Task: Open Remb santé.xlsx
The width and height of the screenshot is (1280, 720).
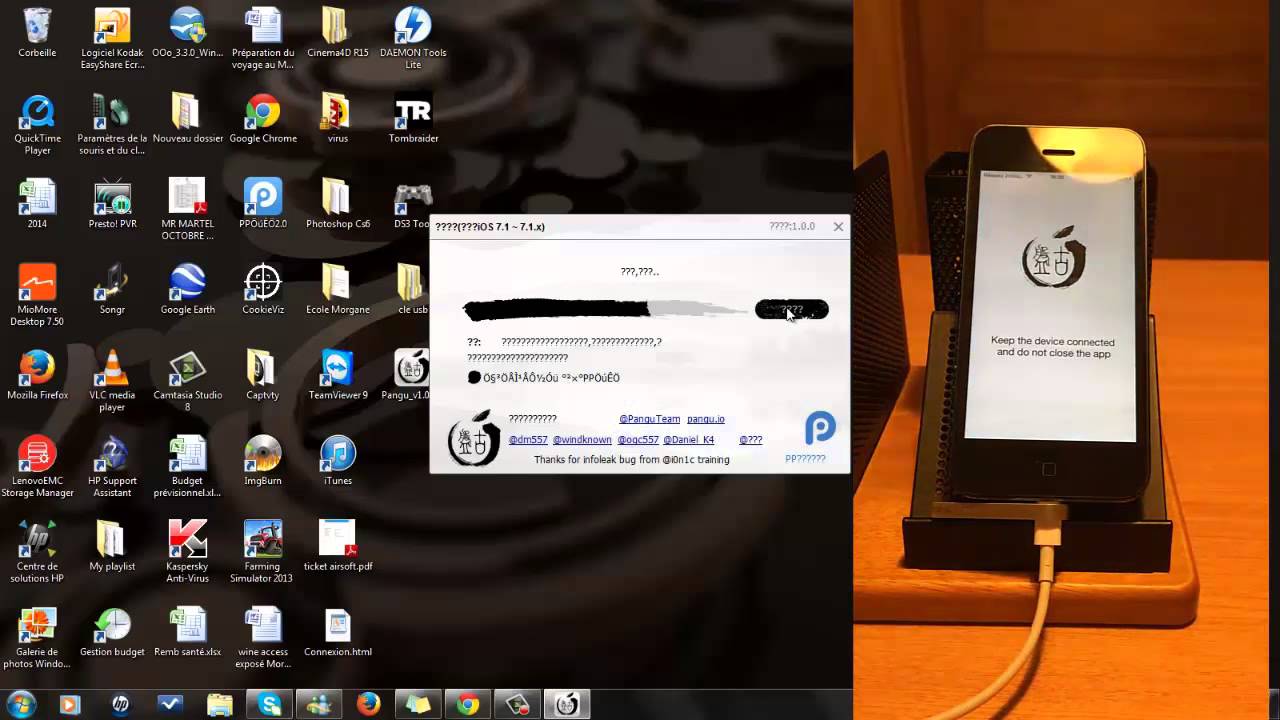Action: [187, 632]
